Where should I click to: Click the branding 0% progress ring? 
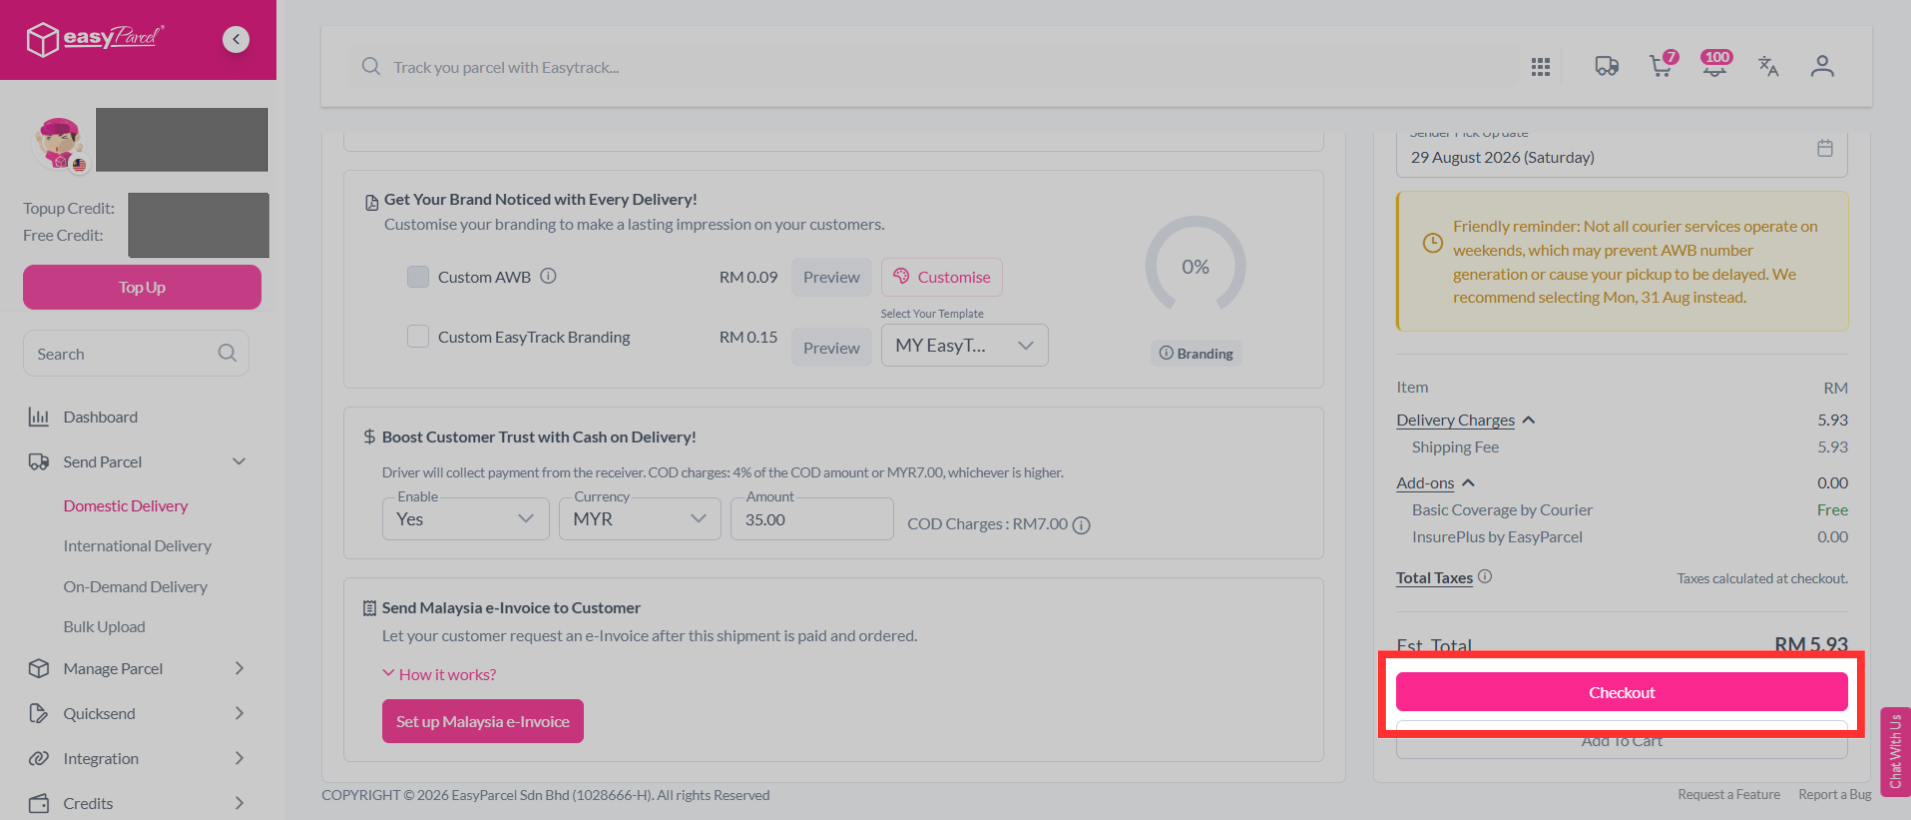[x=1195, y=267]
